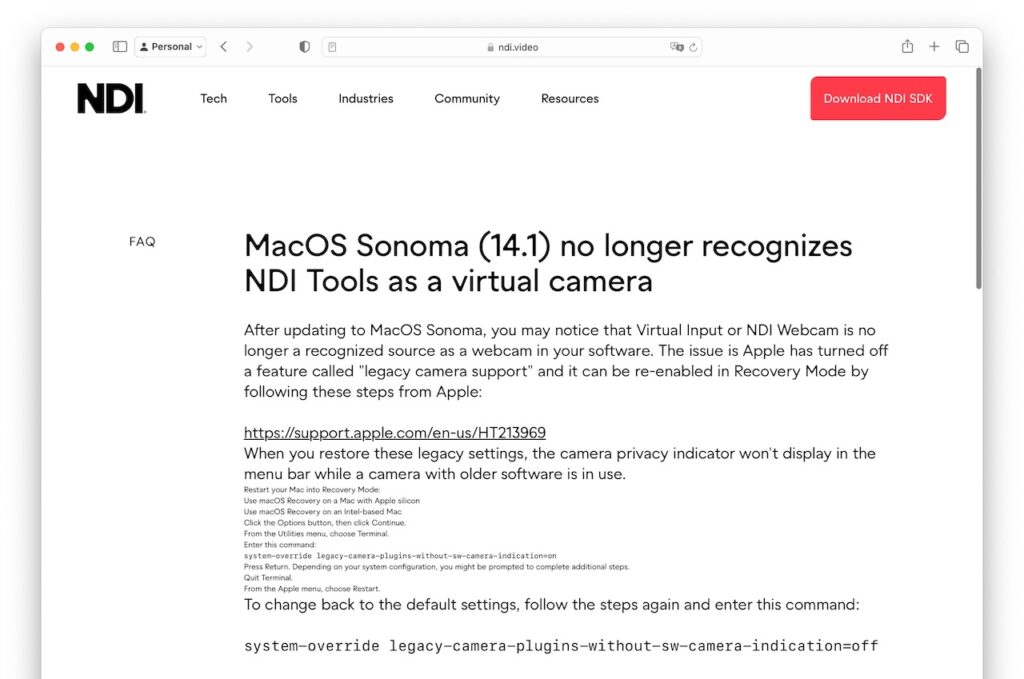
Task: Open the privacy report shield icon
Action: tap(304, 46)
